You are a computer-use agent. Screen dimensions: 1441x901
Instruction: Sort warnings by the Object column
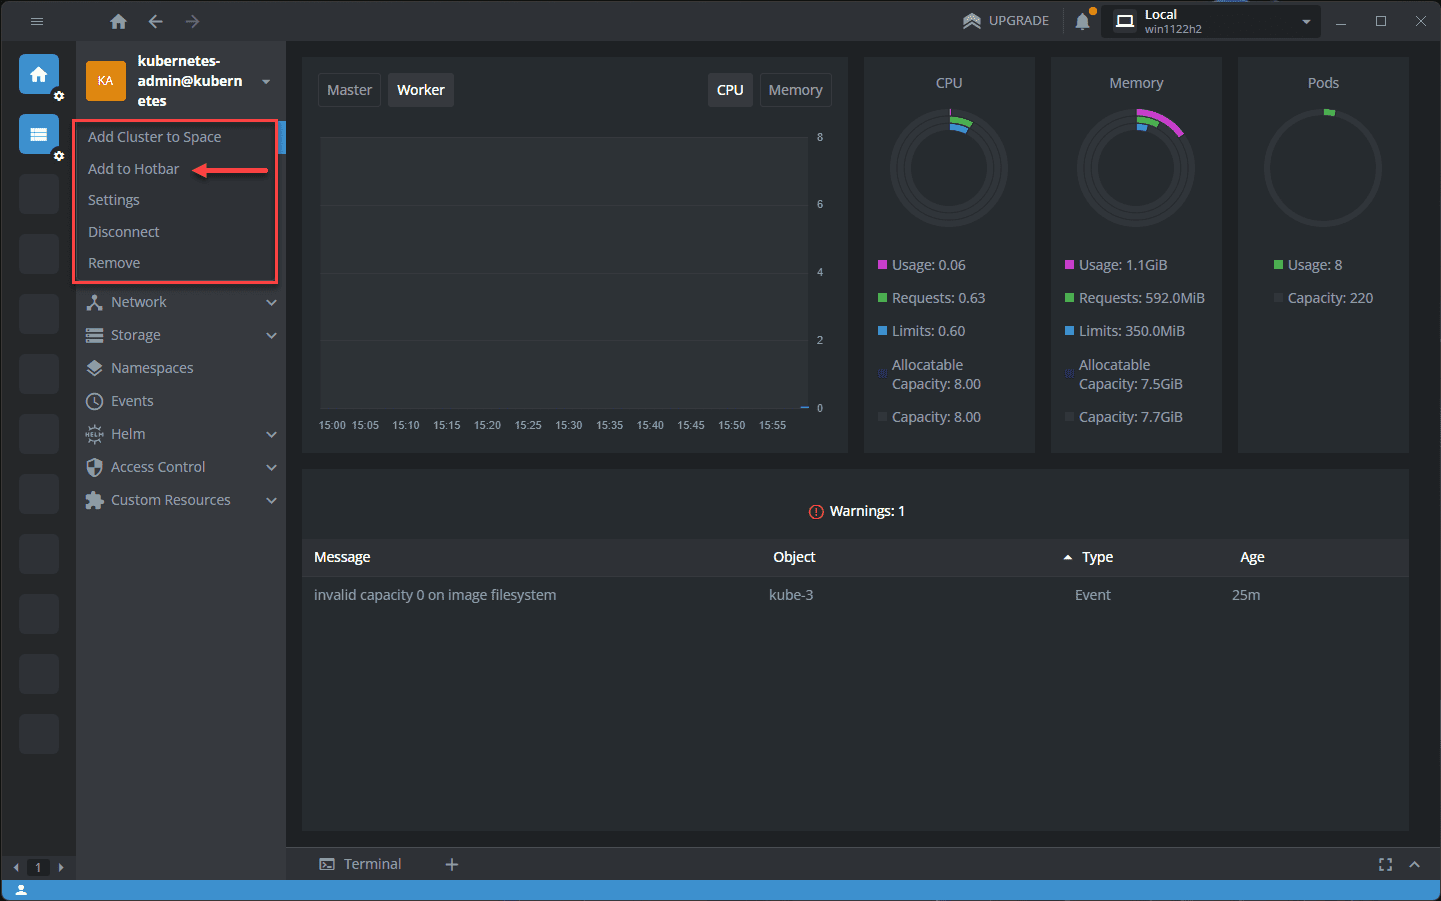tap(794, 557)
